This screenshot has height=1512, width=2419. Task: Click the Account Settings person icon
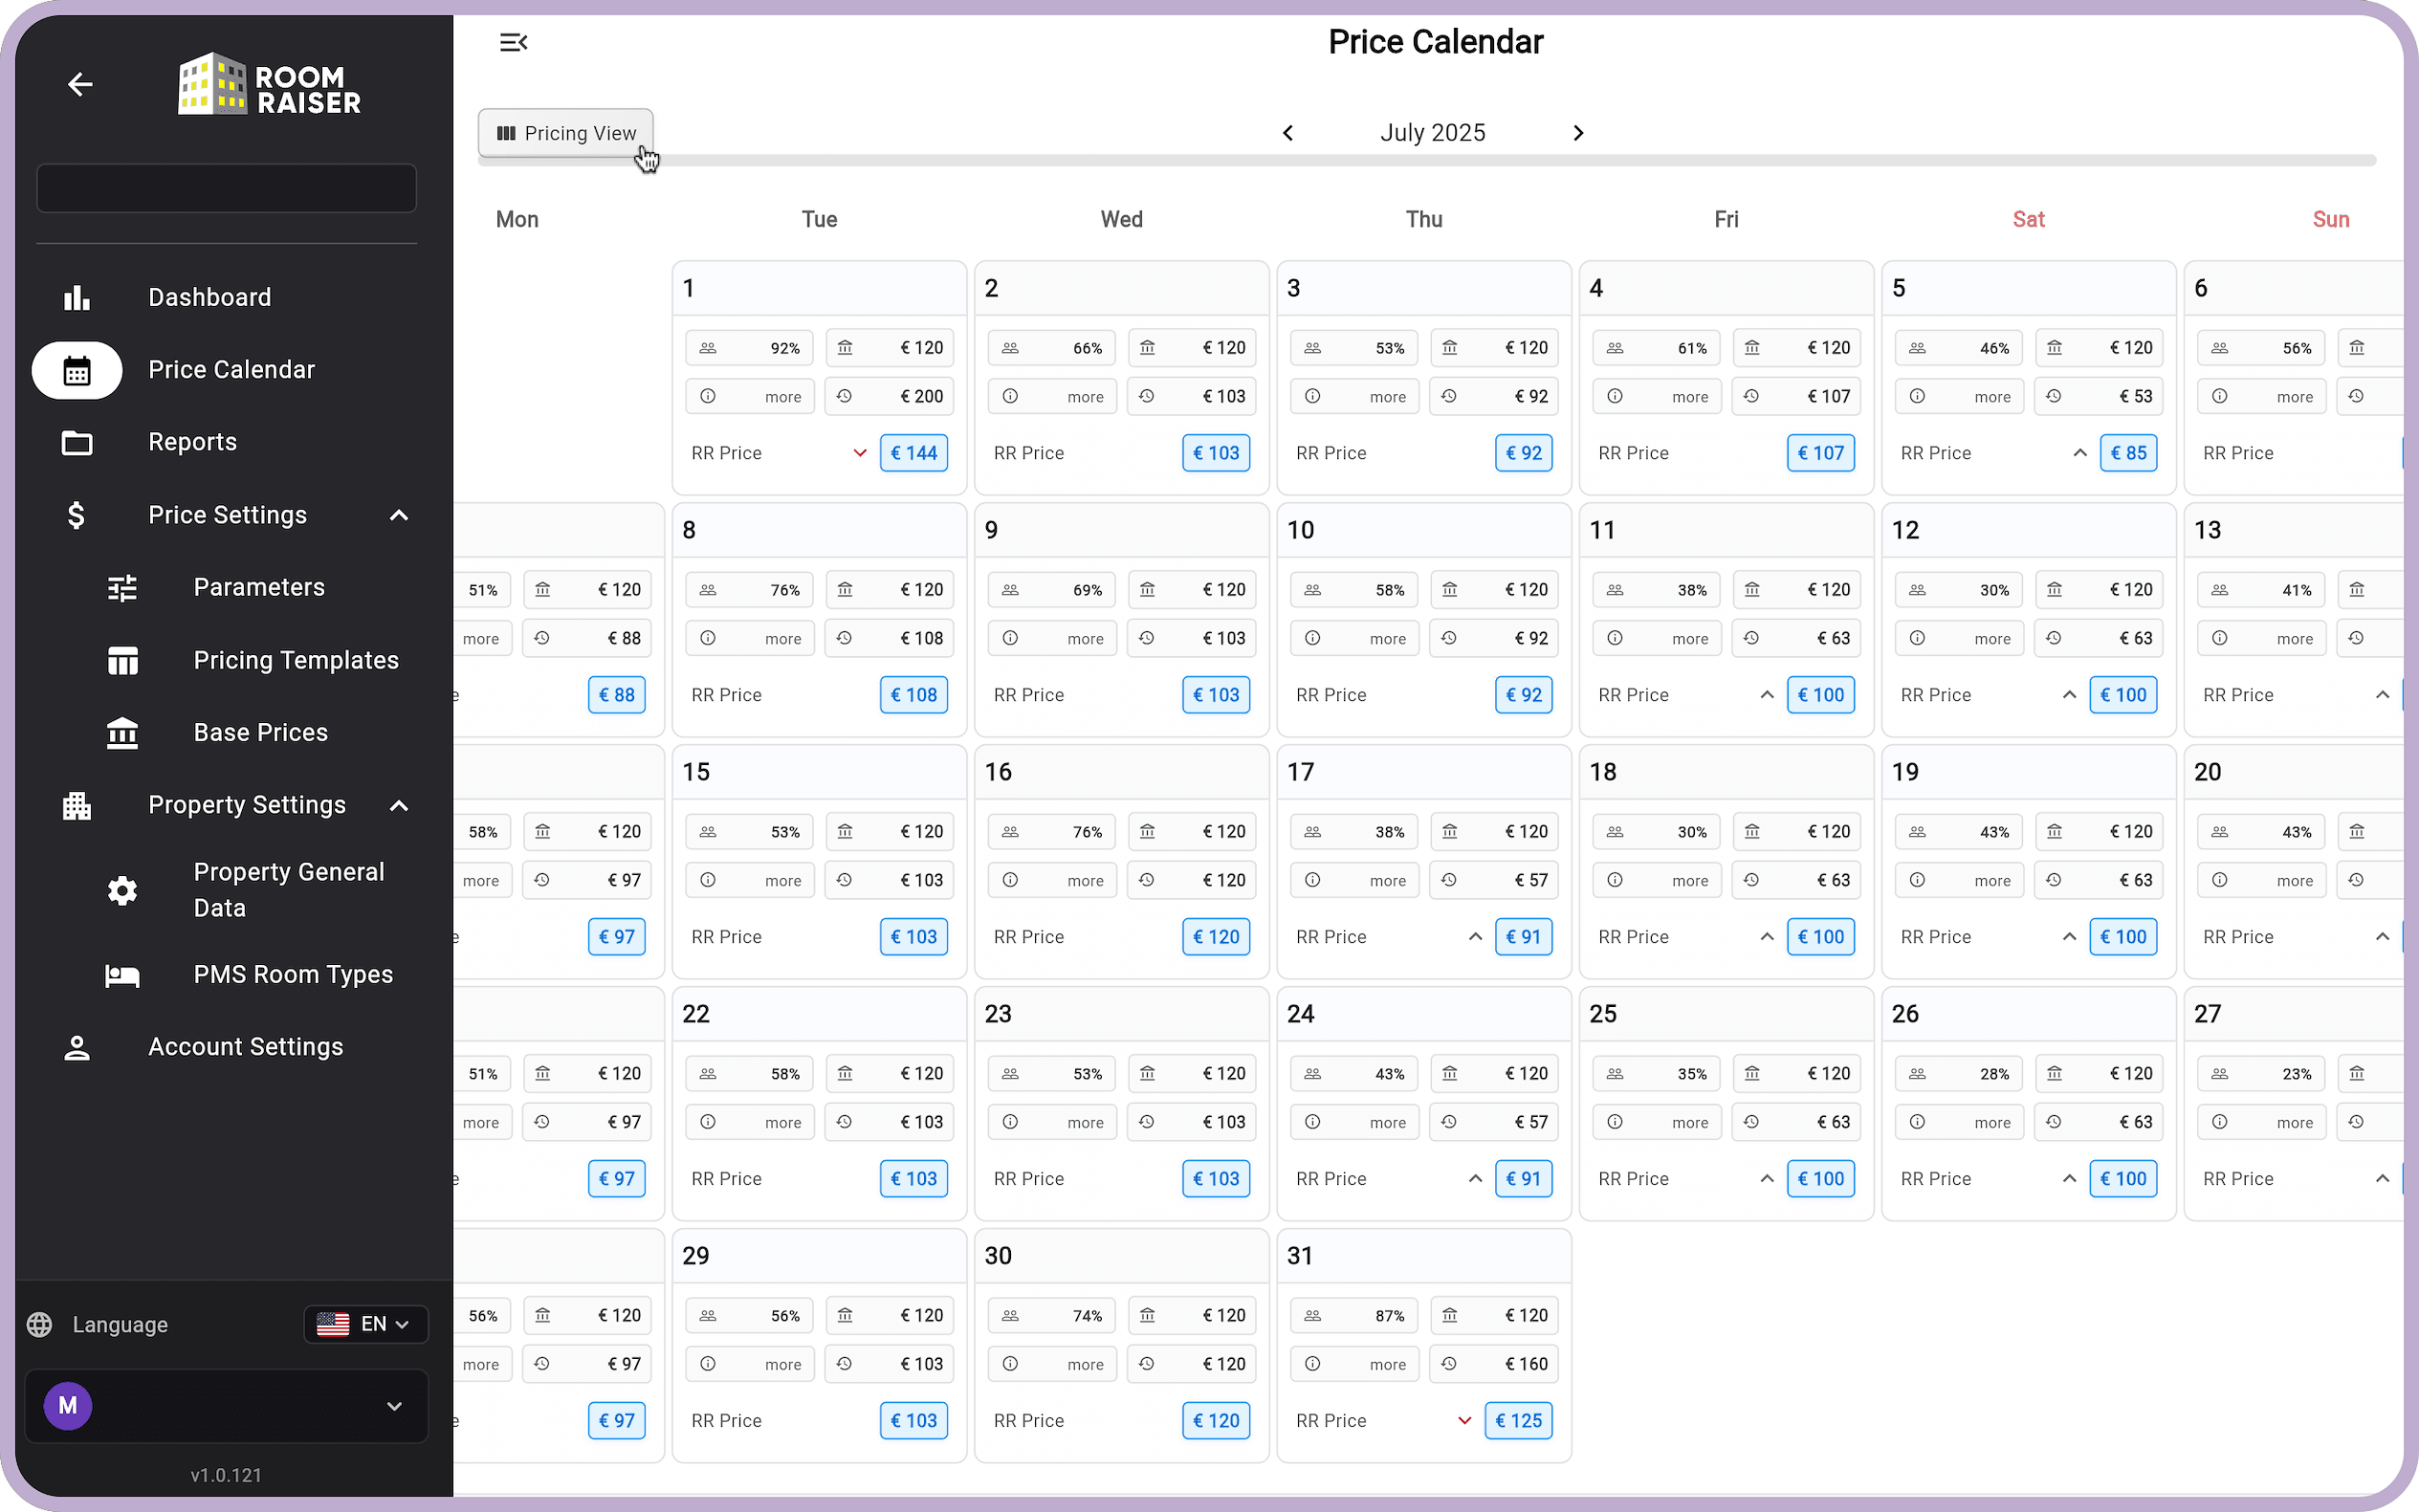(x=77, y=1047)
